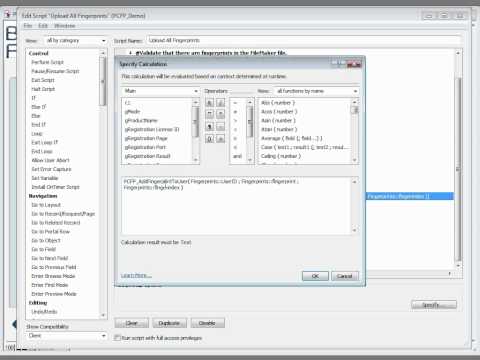The image size is (480, 360).
Task: Click the Clear button
Action: coord(132,323)
